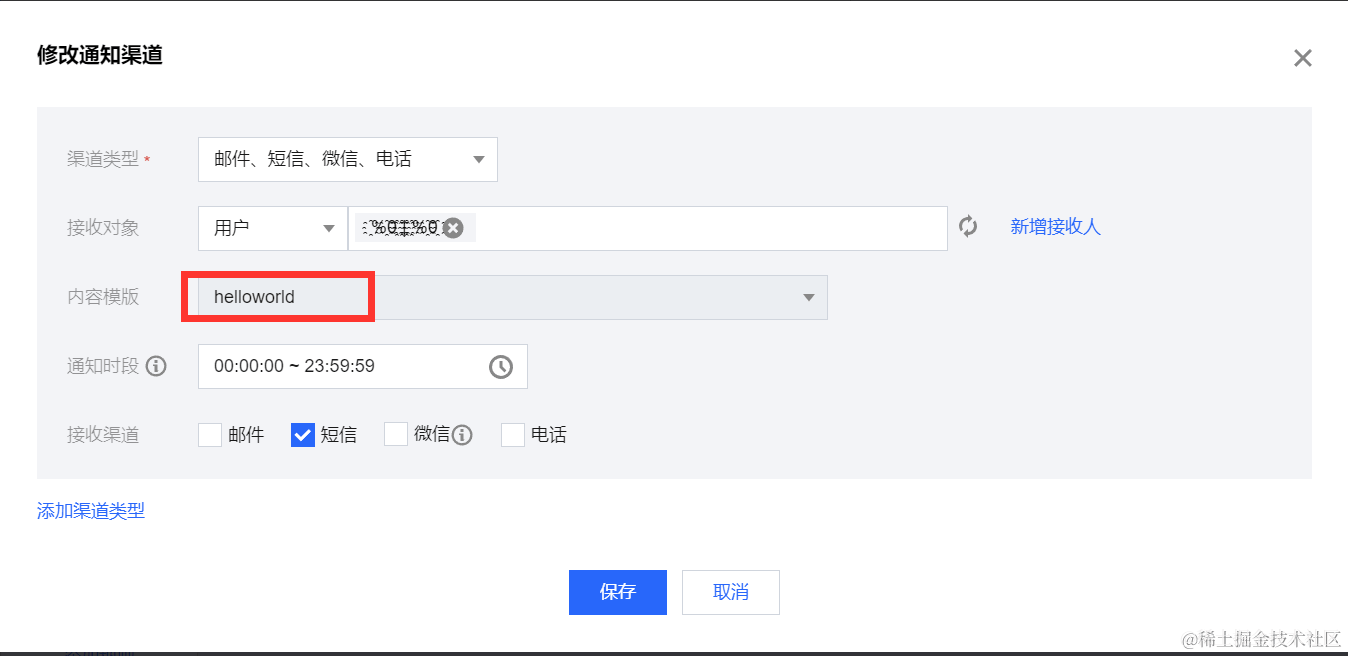Click the dropdown arrow on 内容模版 selector
1348x656 pixels.
click(809, 297)
